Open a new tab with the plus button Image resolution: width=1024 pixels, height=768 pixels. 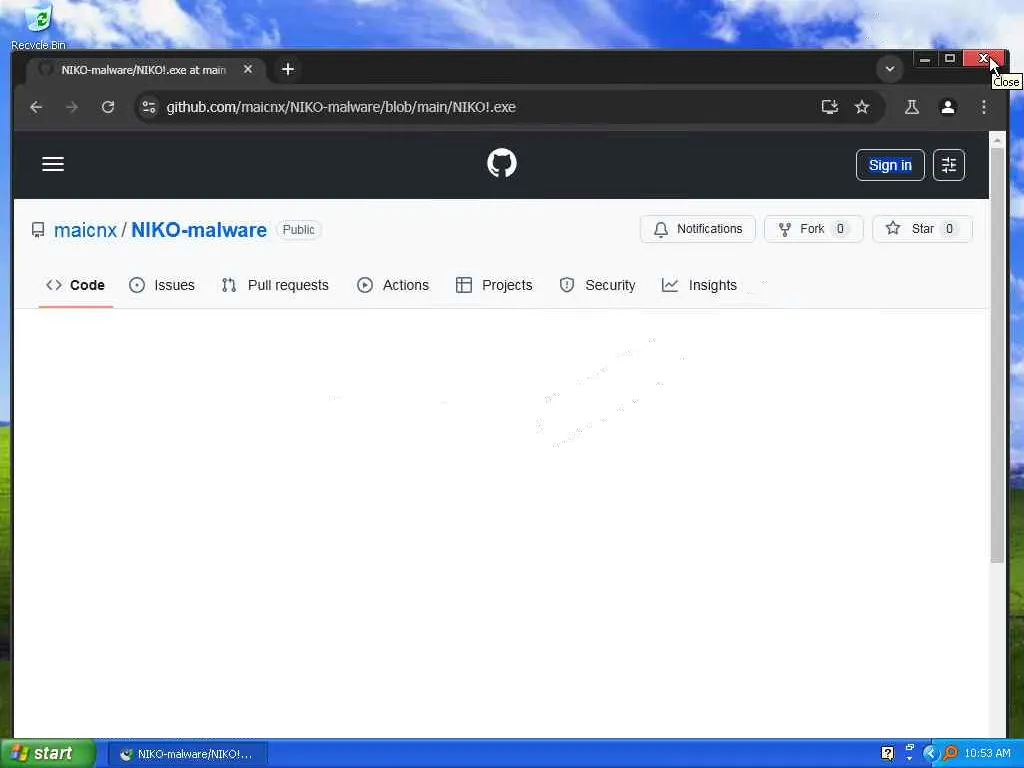(x=287, y=69)
